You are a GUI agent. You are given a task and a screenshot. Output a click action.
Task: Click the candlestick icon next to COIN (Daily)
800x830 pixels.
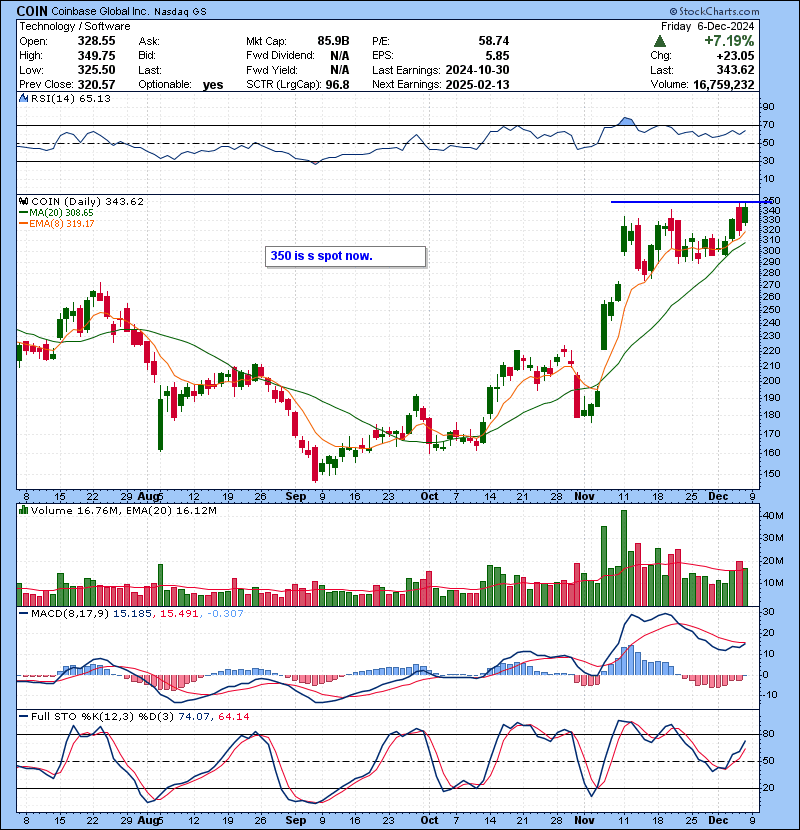(23, 201)
